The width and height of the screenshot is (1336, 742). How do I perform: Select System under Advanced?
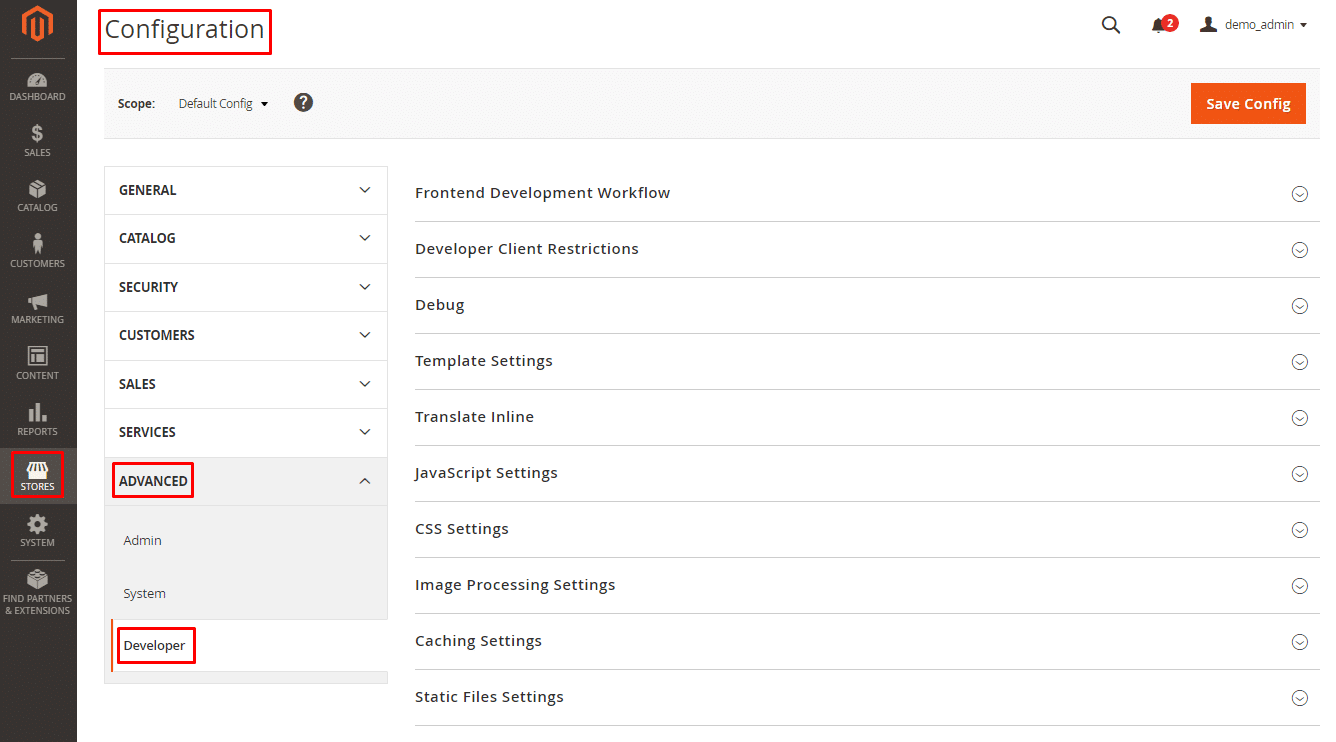(x=145, y=593)
